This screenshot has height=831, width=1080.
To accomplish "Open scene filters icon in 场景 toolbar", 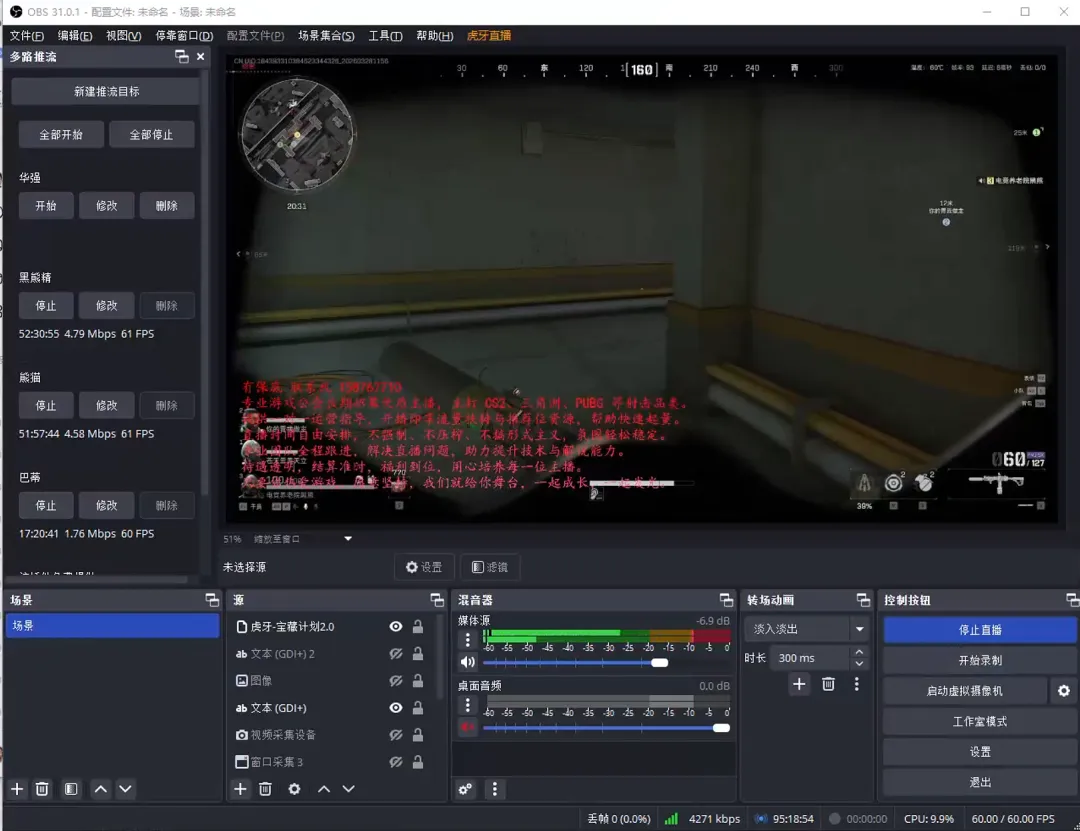I will pos(70,789).
